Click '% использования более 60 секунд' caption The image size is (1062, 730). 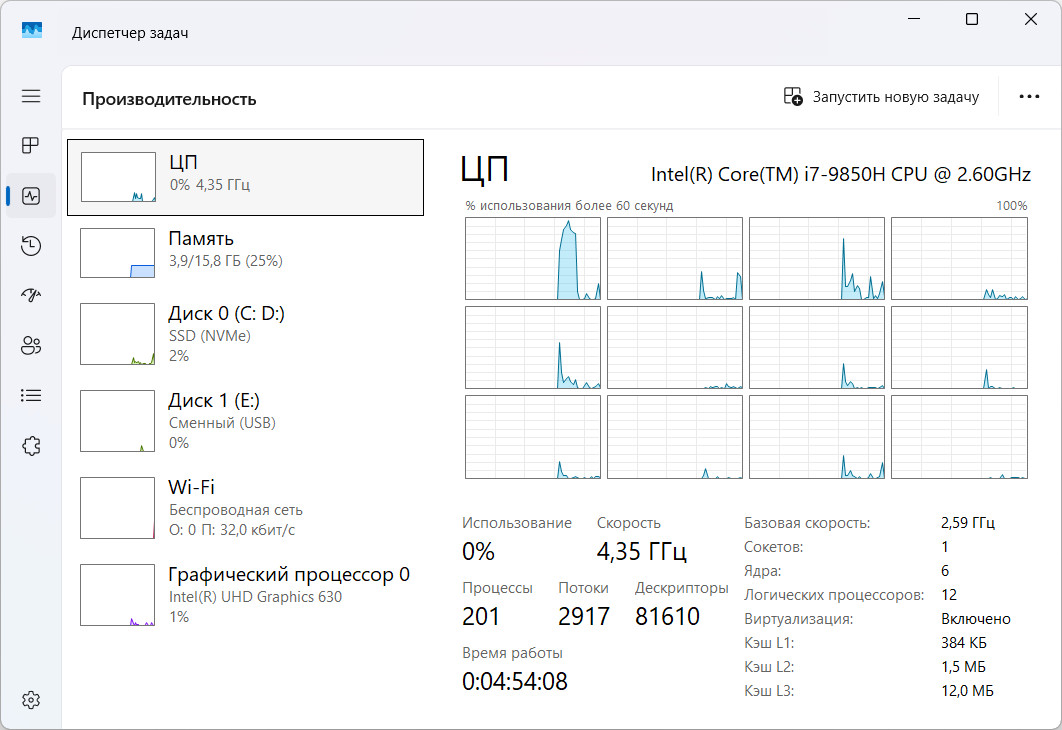[569, 206]
